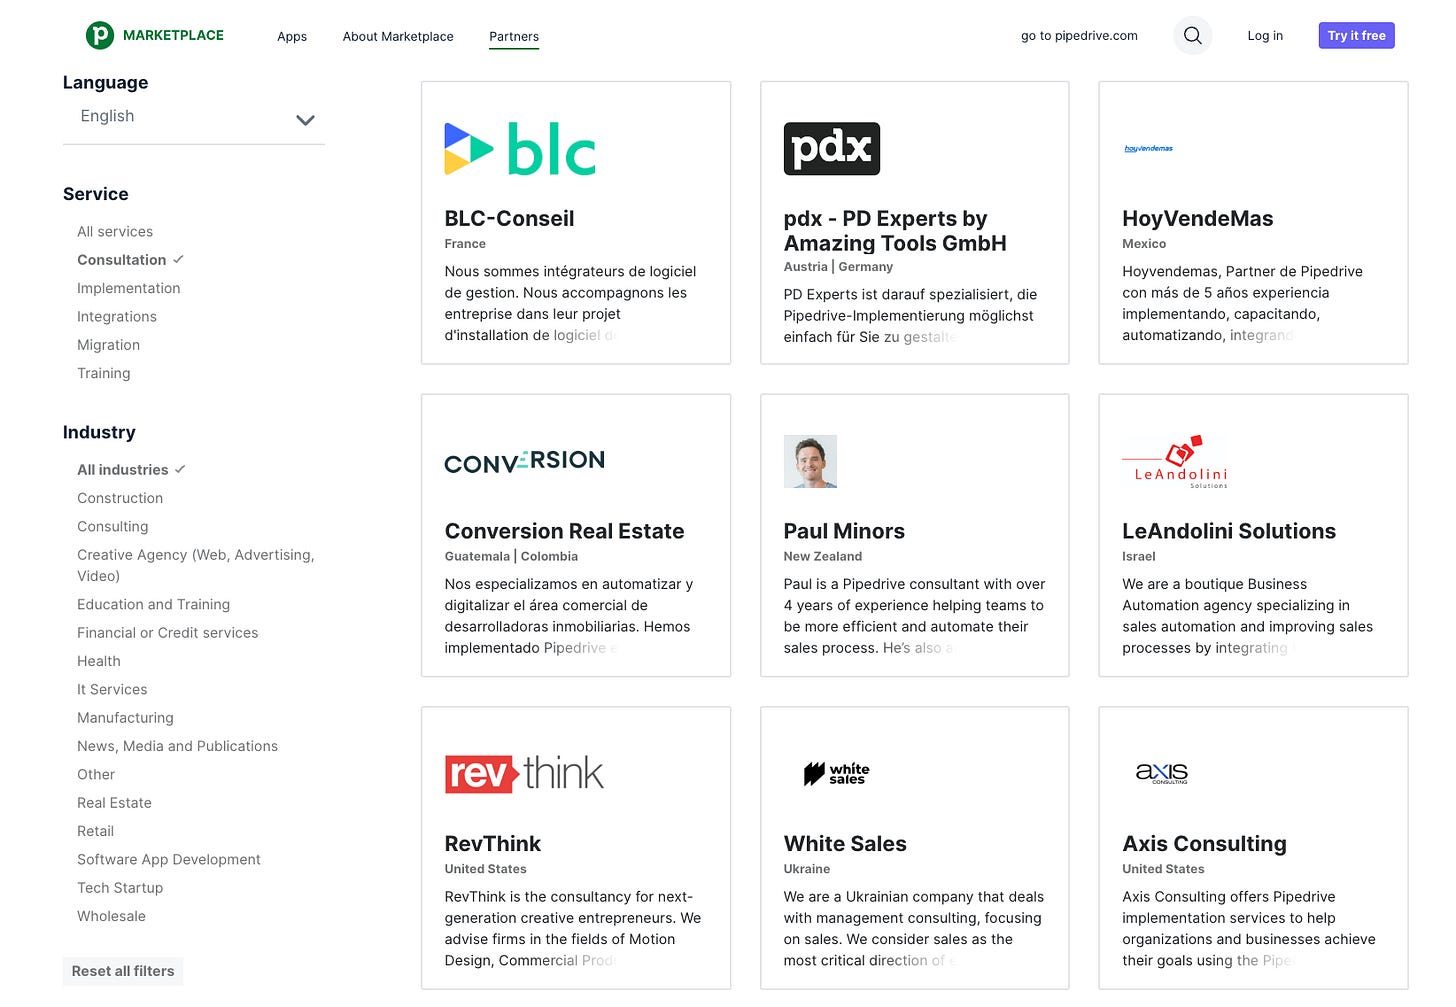Select Implementation service filter
This screenshot has height=1007, width=1456.
(129, 288)
